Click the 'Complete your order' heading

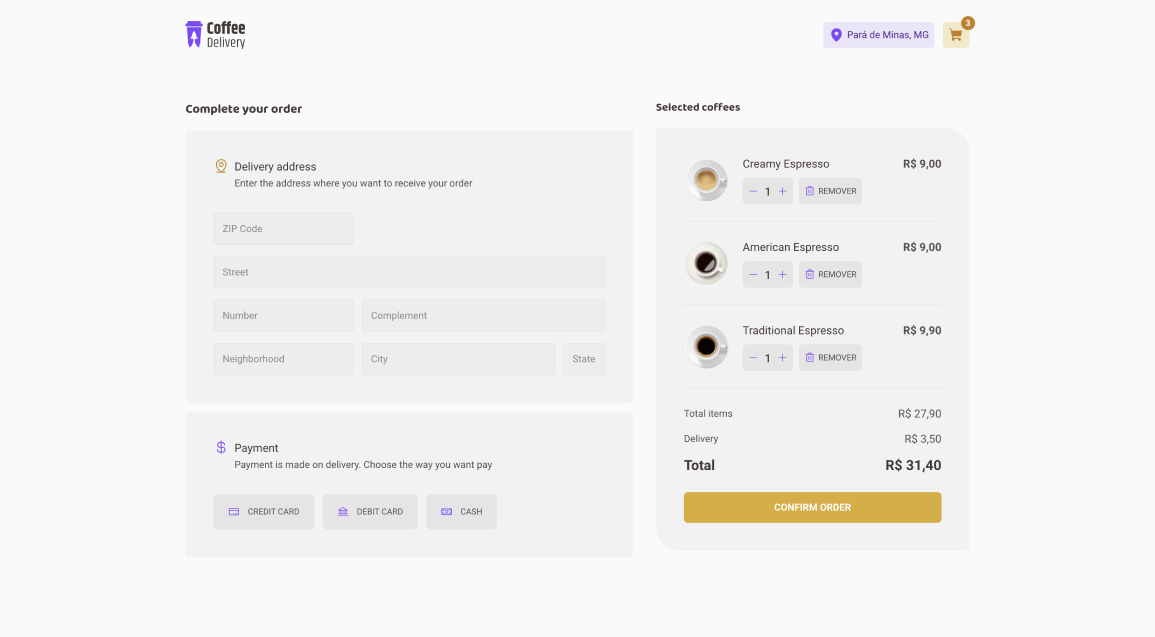244,109
